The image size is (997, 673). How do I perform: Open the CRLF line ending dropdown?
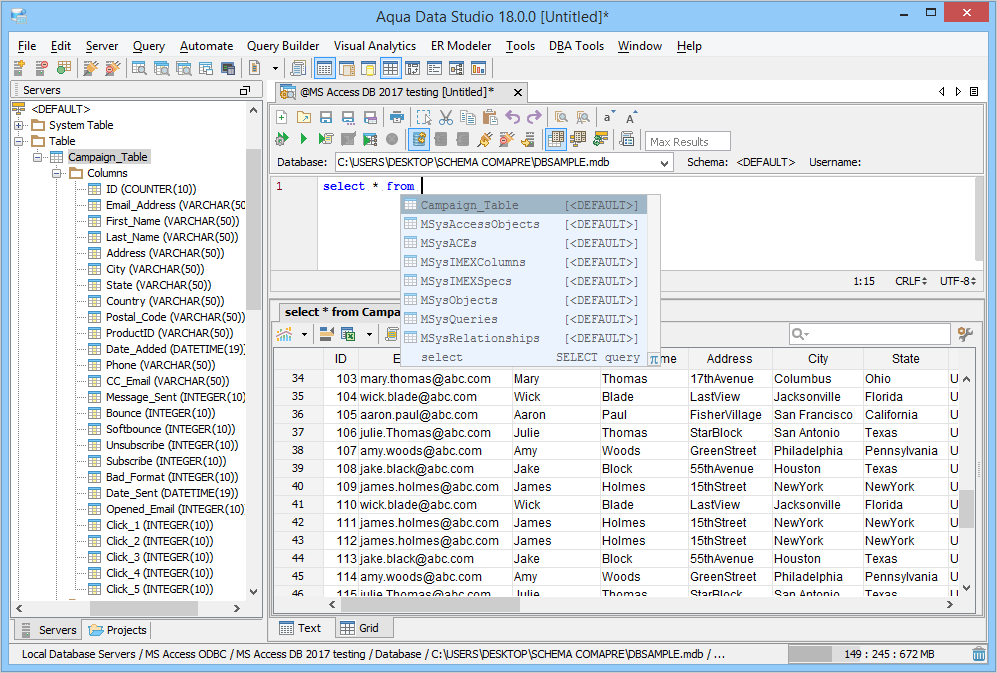click(x=911, y=282)
